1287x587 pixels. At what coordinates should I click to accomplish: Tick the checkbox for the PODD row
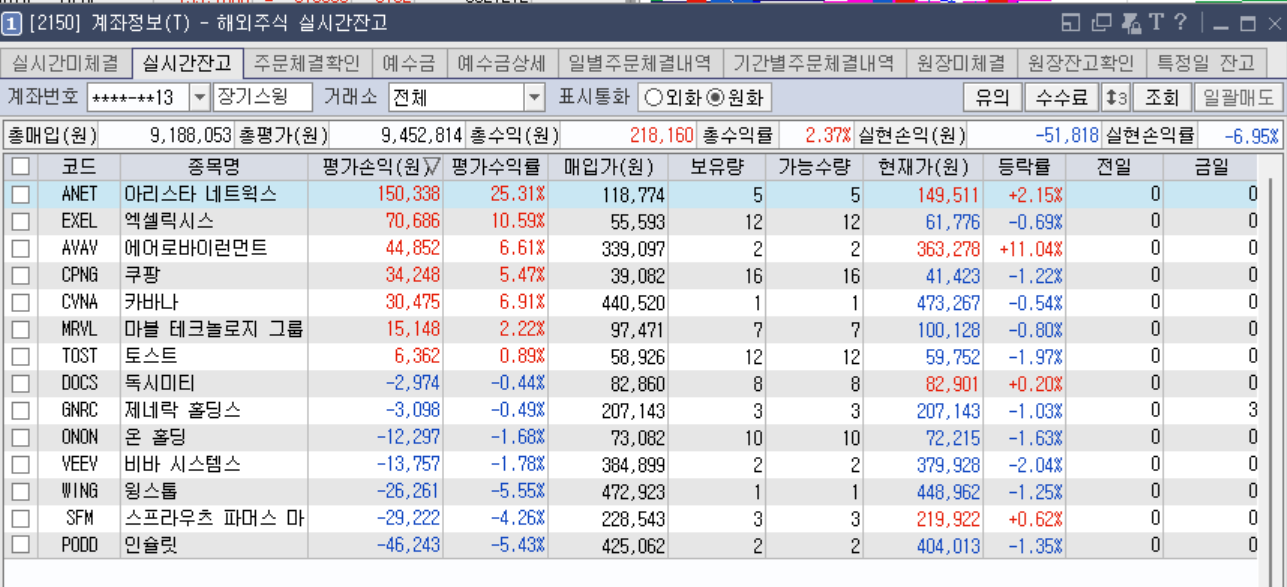(x=20, y=545)
